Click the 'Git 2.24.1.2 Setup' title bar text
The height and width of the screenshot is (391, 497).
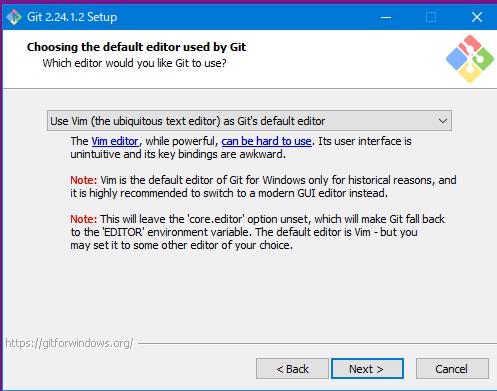point(72,17)
